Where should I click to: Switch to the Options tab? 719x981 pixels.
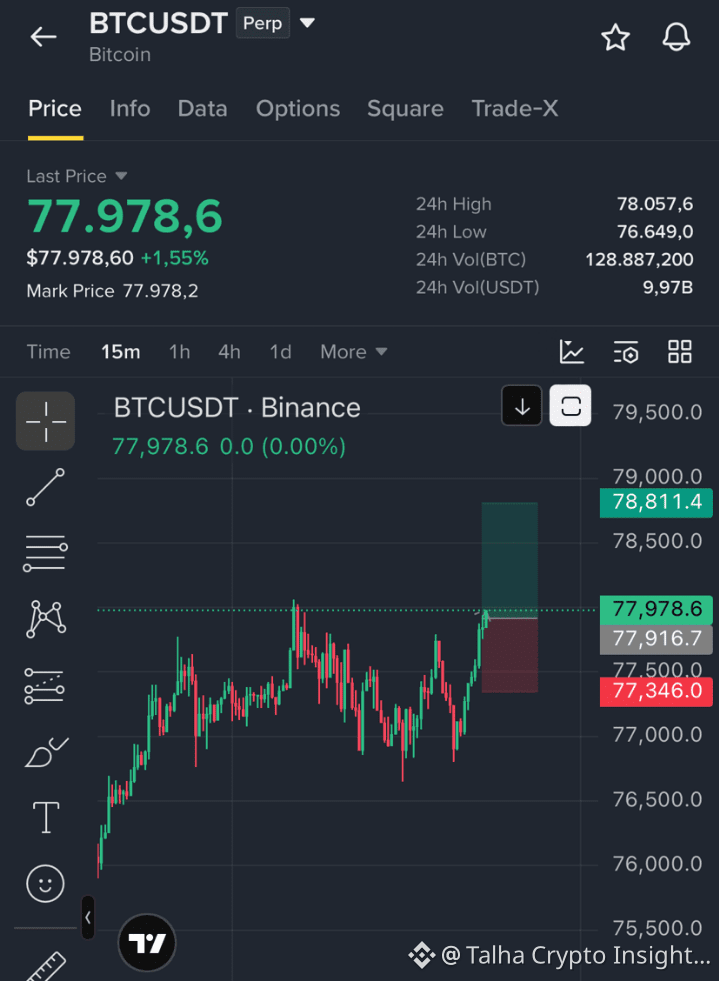click(298, 109)
